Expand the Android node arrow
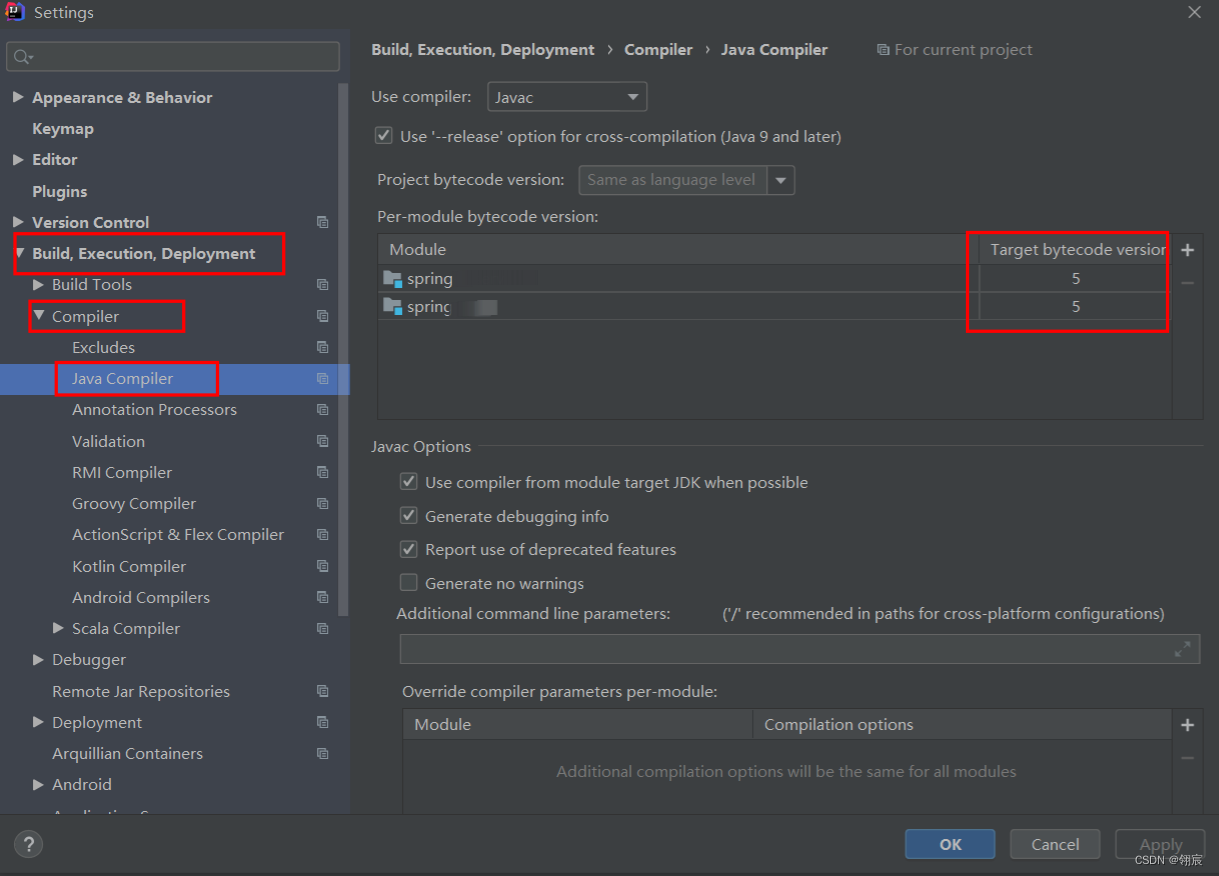The height and width of the screenshot is (876, 1219). point(38,785)
